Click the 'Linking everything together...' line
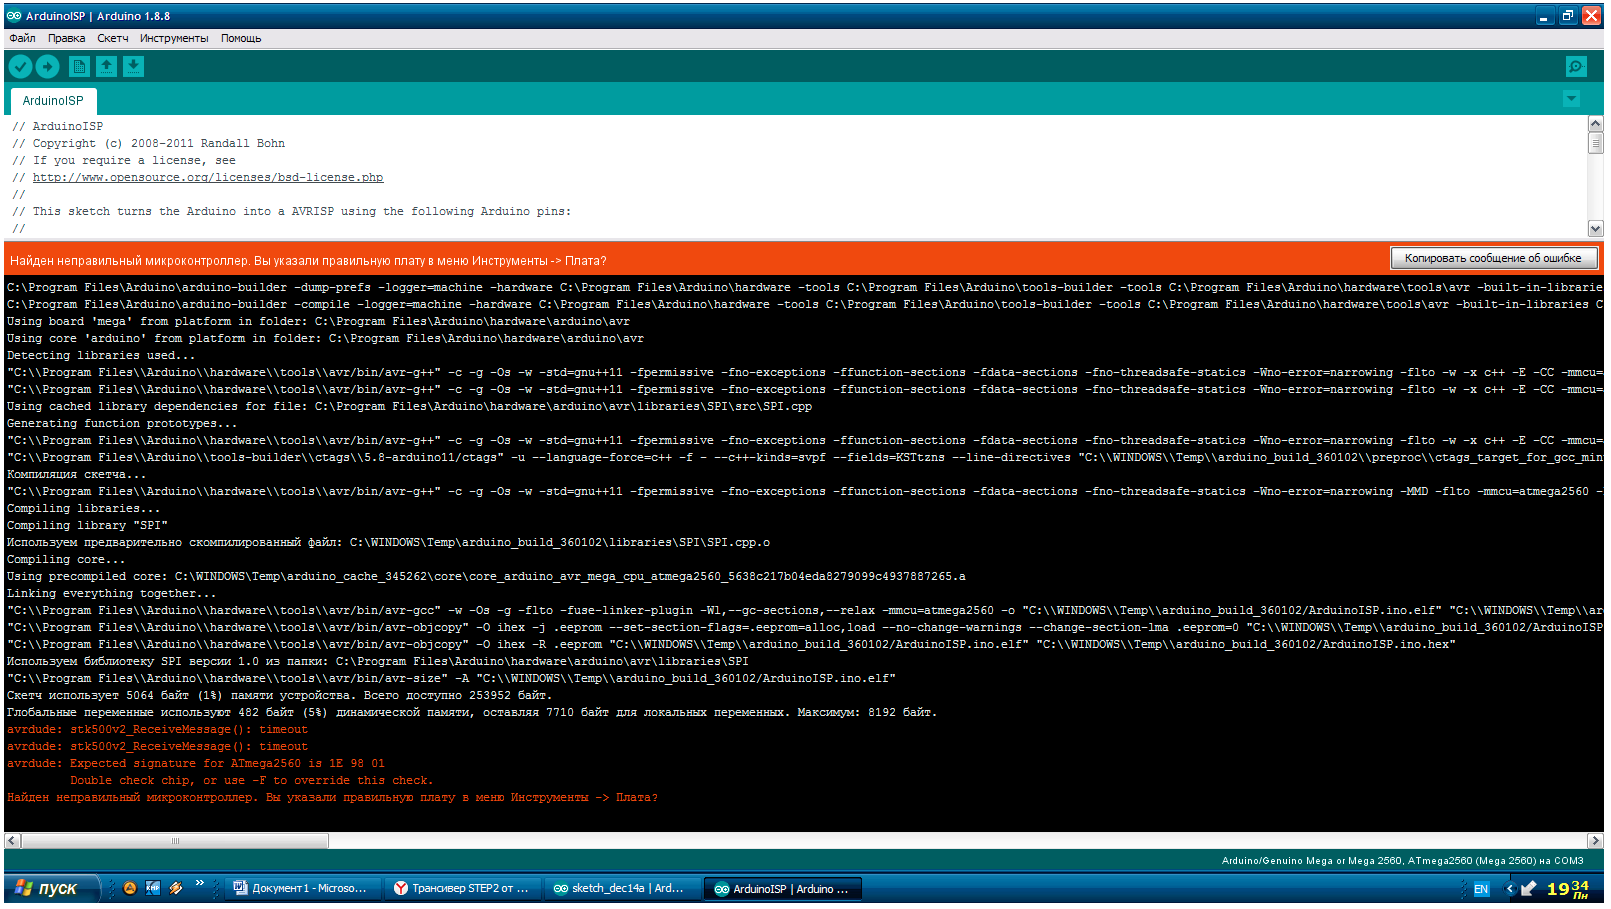This screenshot has height=909, width=1611. (111, 593)
